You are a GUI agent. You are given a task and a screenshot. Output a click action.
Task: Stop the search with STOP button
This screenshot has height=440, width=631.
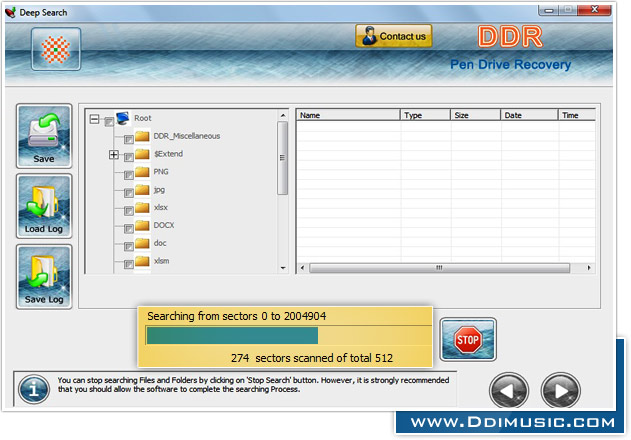(468, 339)
